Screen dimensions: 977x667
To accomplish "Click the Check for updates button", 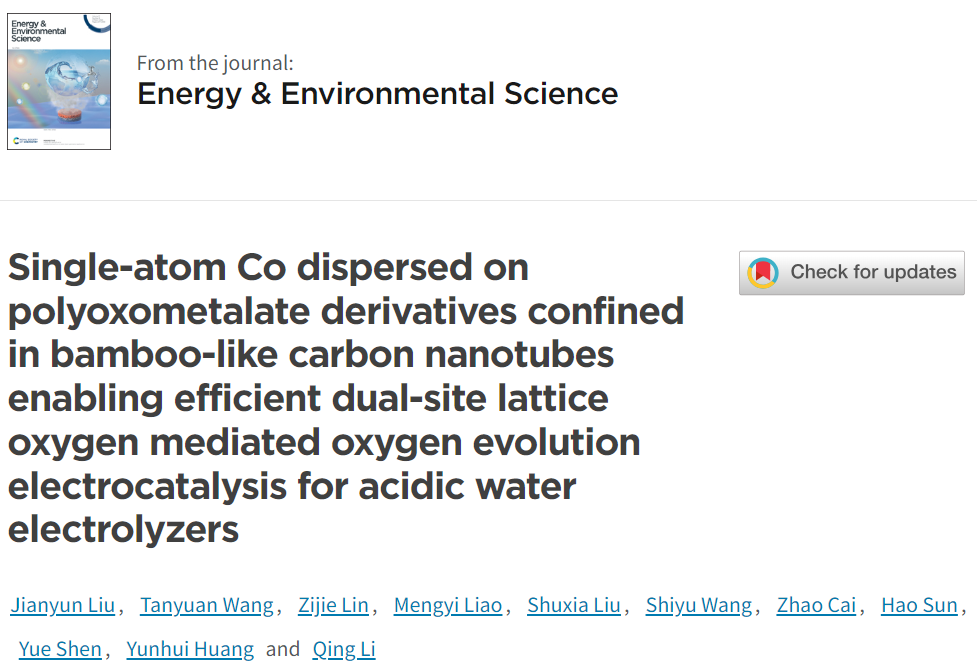I will point(852,272).
